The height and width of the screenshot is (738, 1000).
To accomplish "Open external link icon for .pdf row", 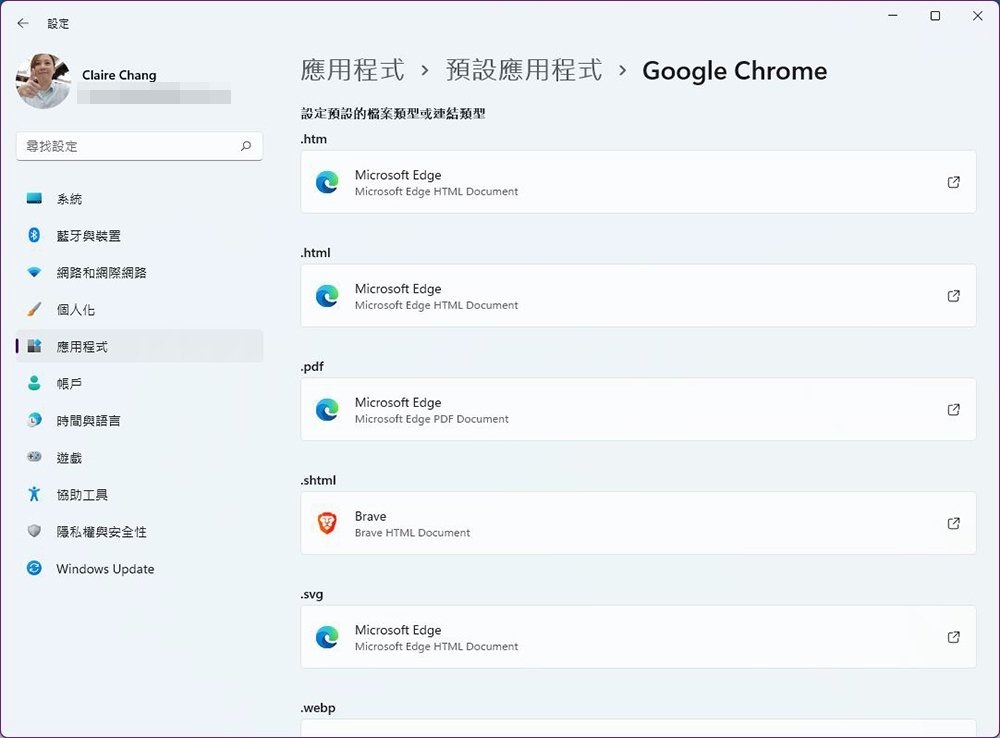I will point(953,410).
